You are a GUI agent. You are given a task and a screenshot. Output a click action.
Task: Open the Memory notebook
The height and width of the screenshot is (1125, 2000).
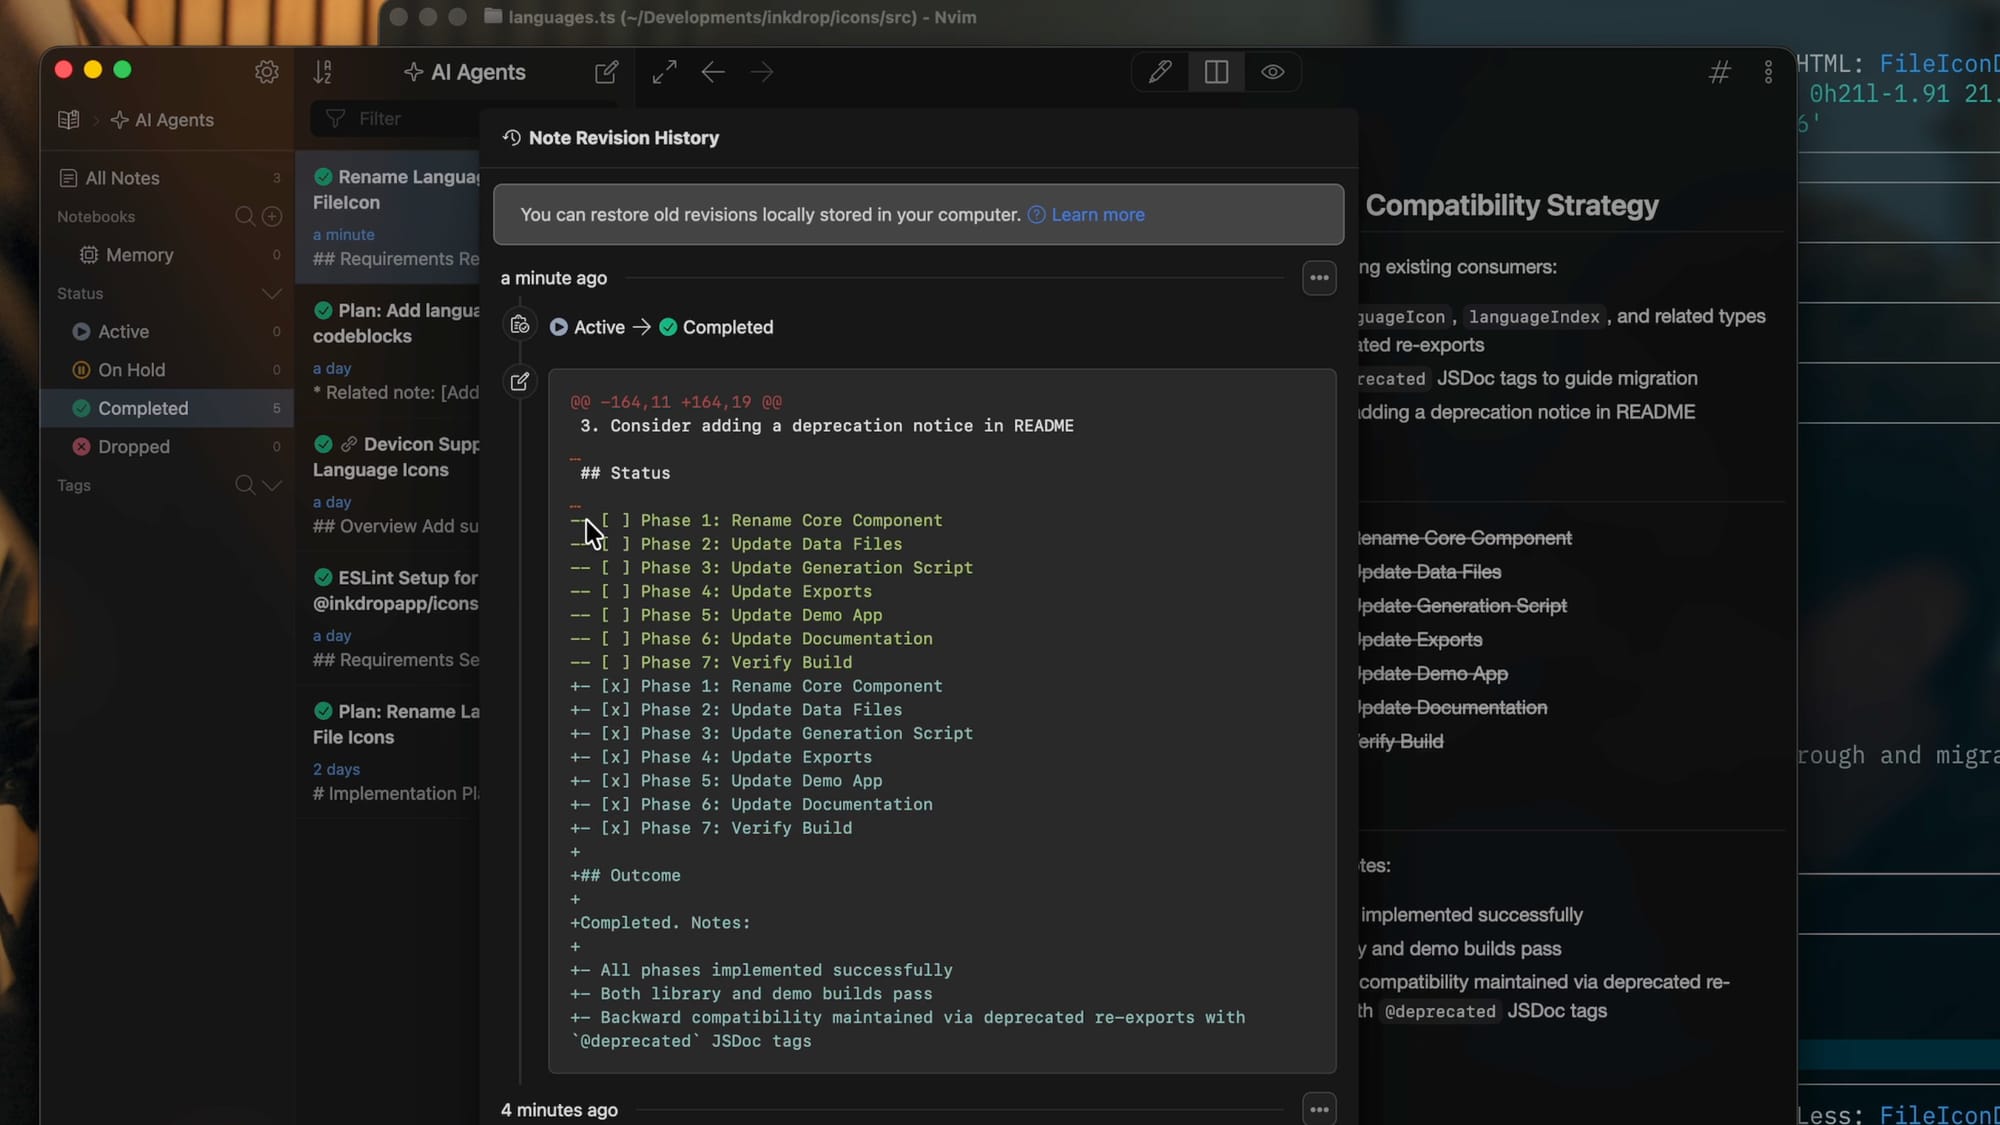click(x=139, y=255)
